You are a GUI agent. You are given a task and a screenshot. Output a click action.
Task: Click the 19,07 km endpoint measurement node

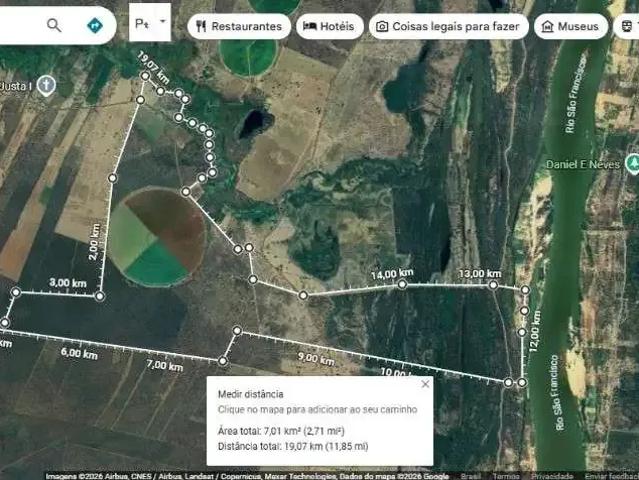145,76
